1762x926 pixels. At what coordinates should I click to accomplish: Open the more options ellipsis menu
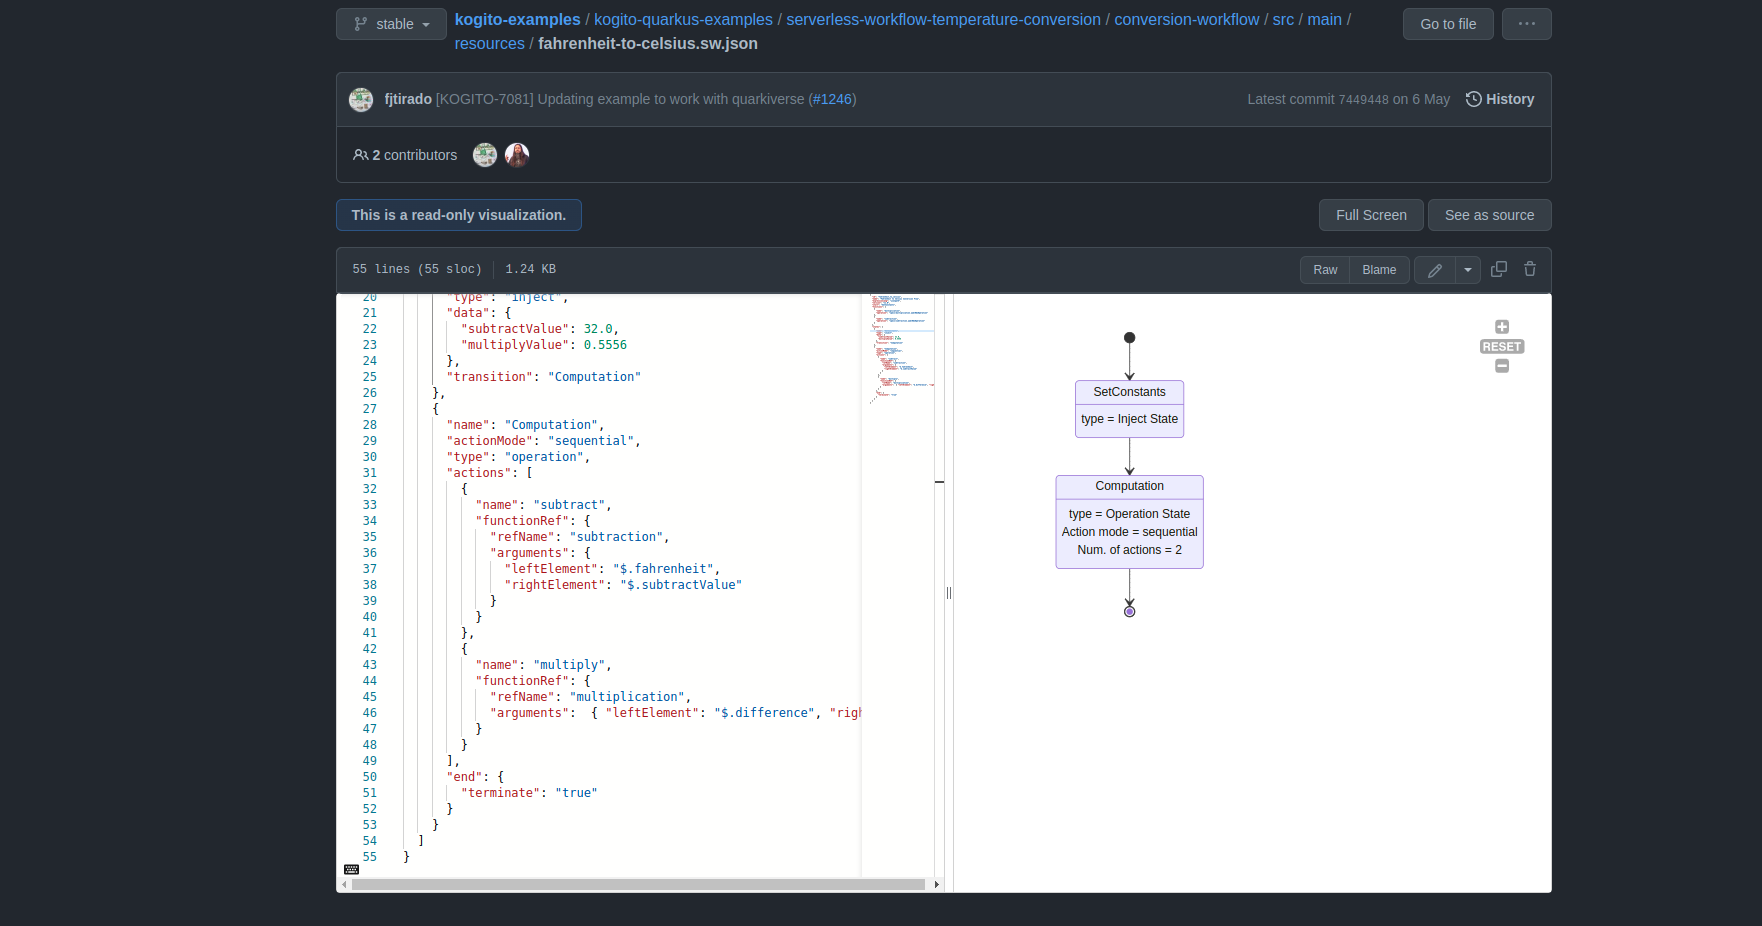[x=1526, y=23]
